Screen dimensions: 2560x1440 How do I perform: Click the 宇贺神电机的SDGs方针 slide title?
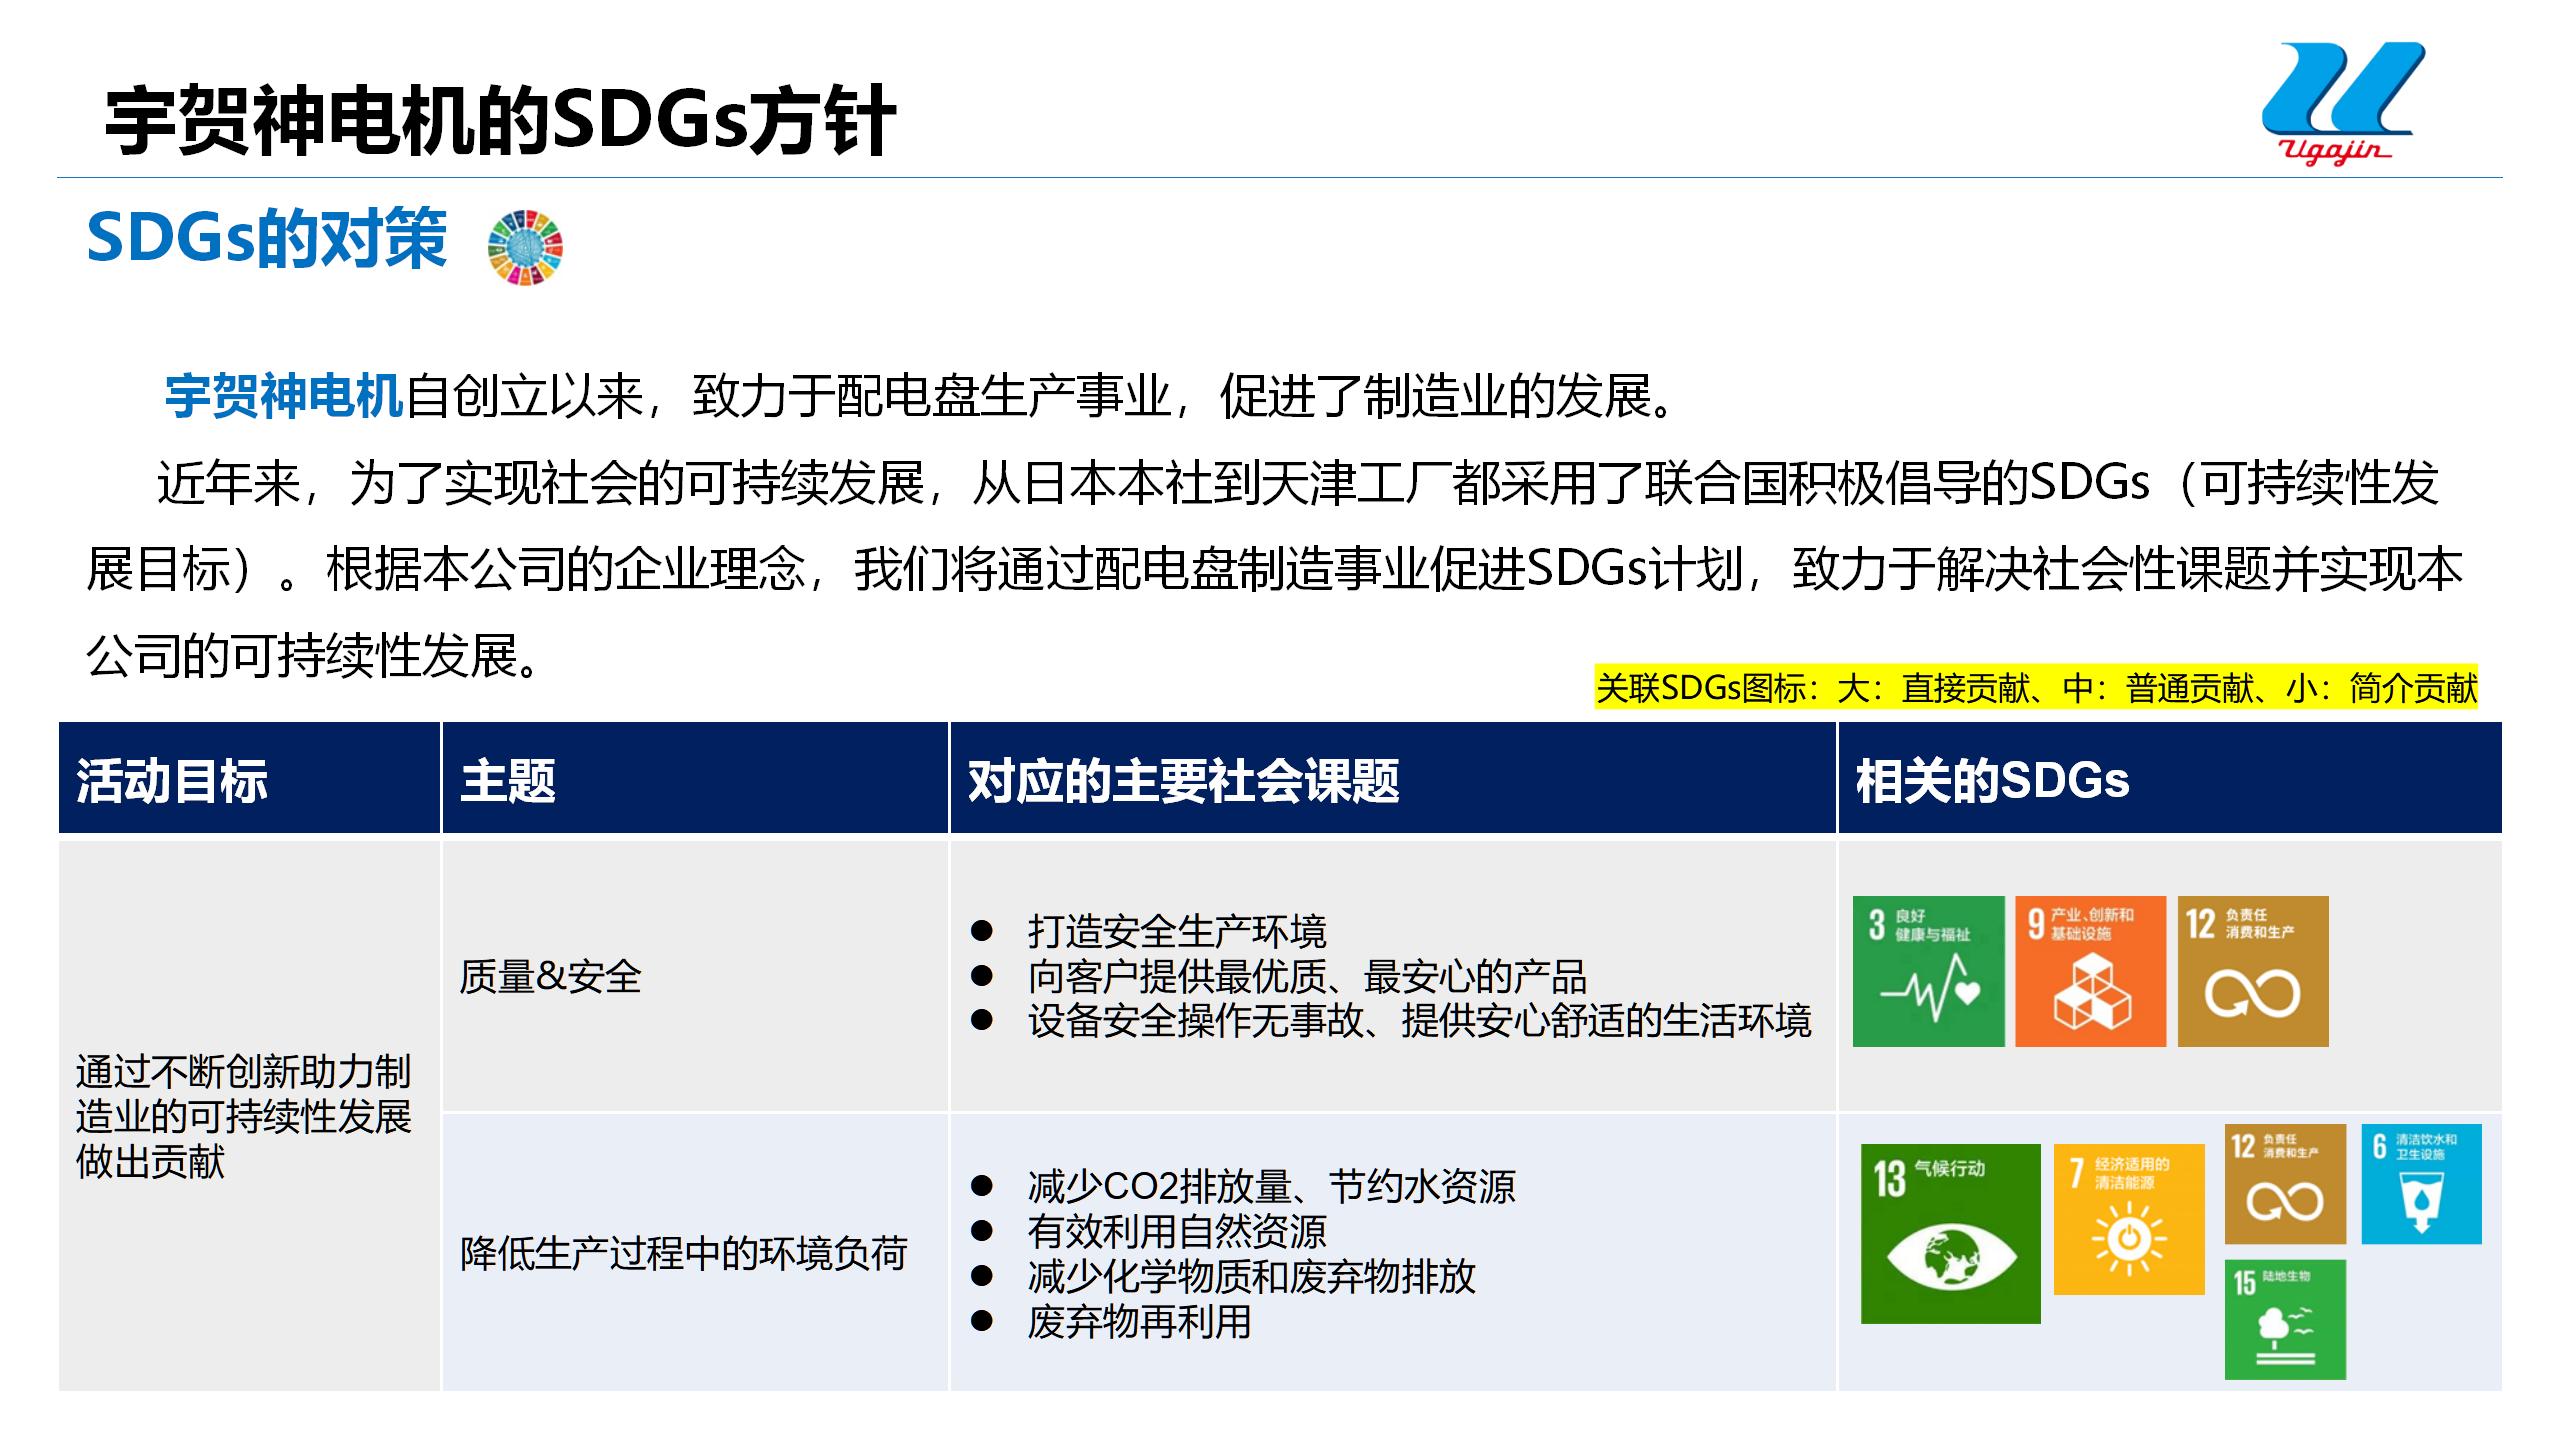[x=500, y=122]
